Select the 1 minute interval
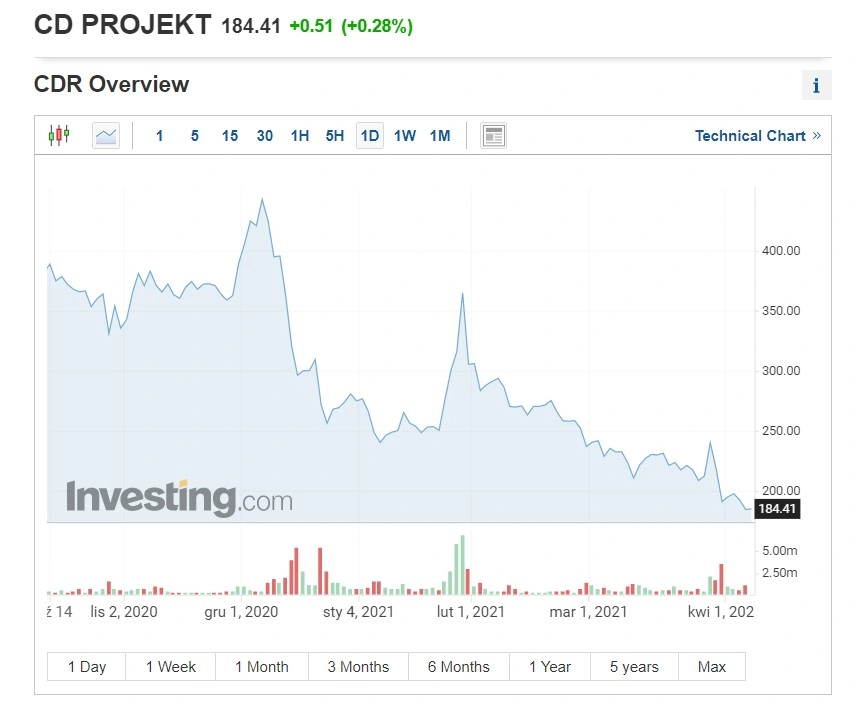This screenshot has width=857, height=712. coord(160,136)
